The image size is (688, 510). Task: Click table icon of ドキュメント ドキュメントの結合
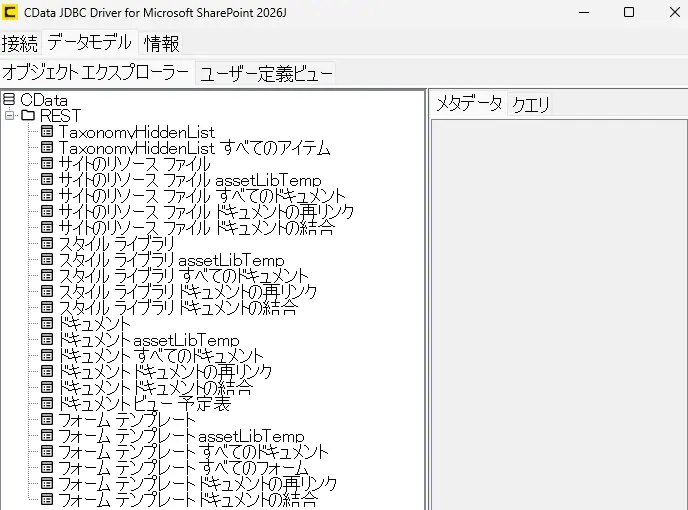click(x=47, y=387)
